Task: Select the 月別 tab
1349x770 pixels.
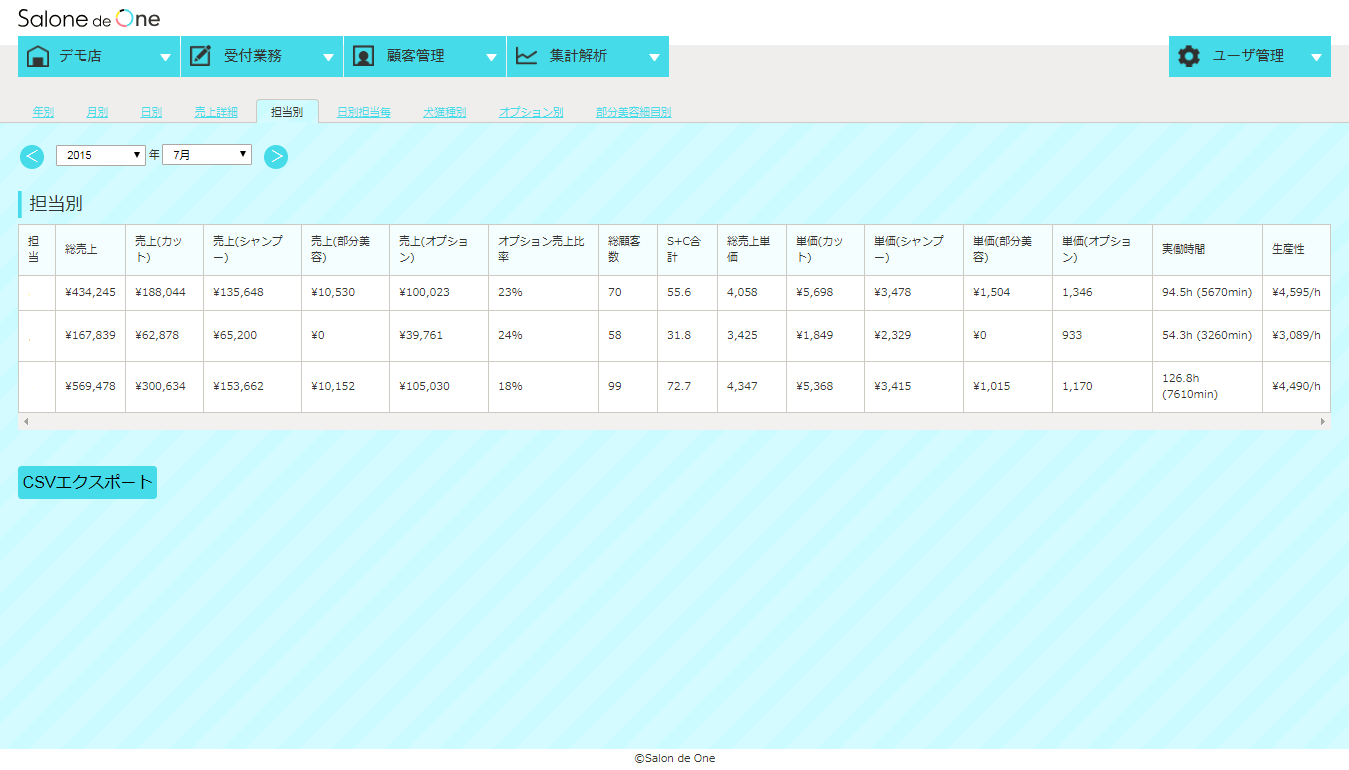Action: [97, 112]
